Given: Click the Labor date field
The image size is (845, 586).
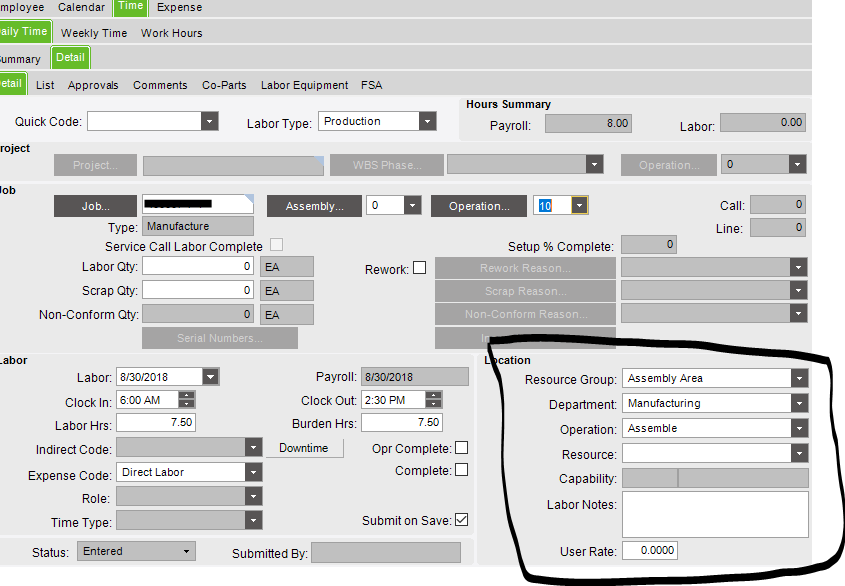Looking at the screenshot, I should [160, 377].
